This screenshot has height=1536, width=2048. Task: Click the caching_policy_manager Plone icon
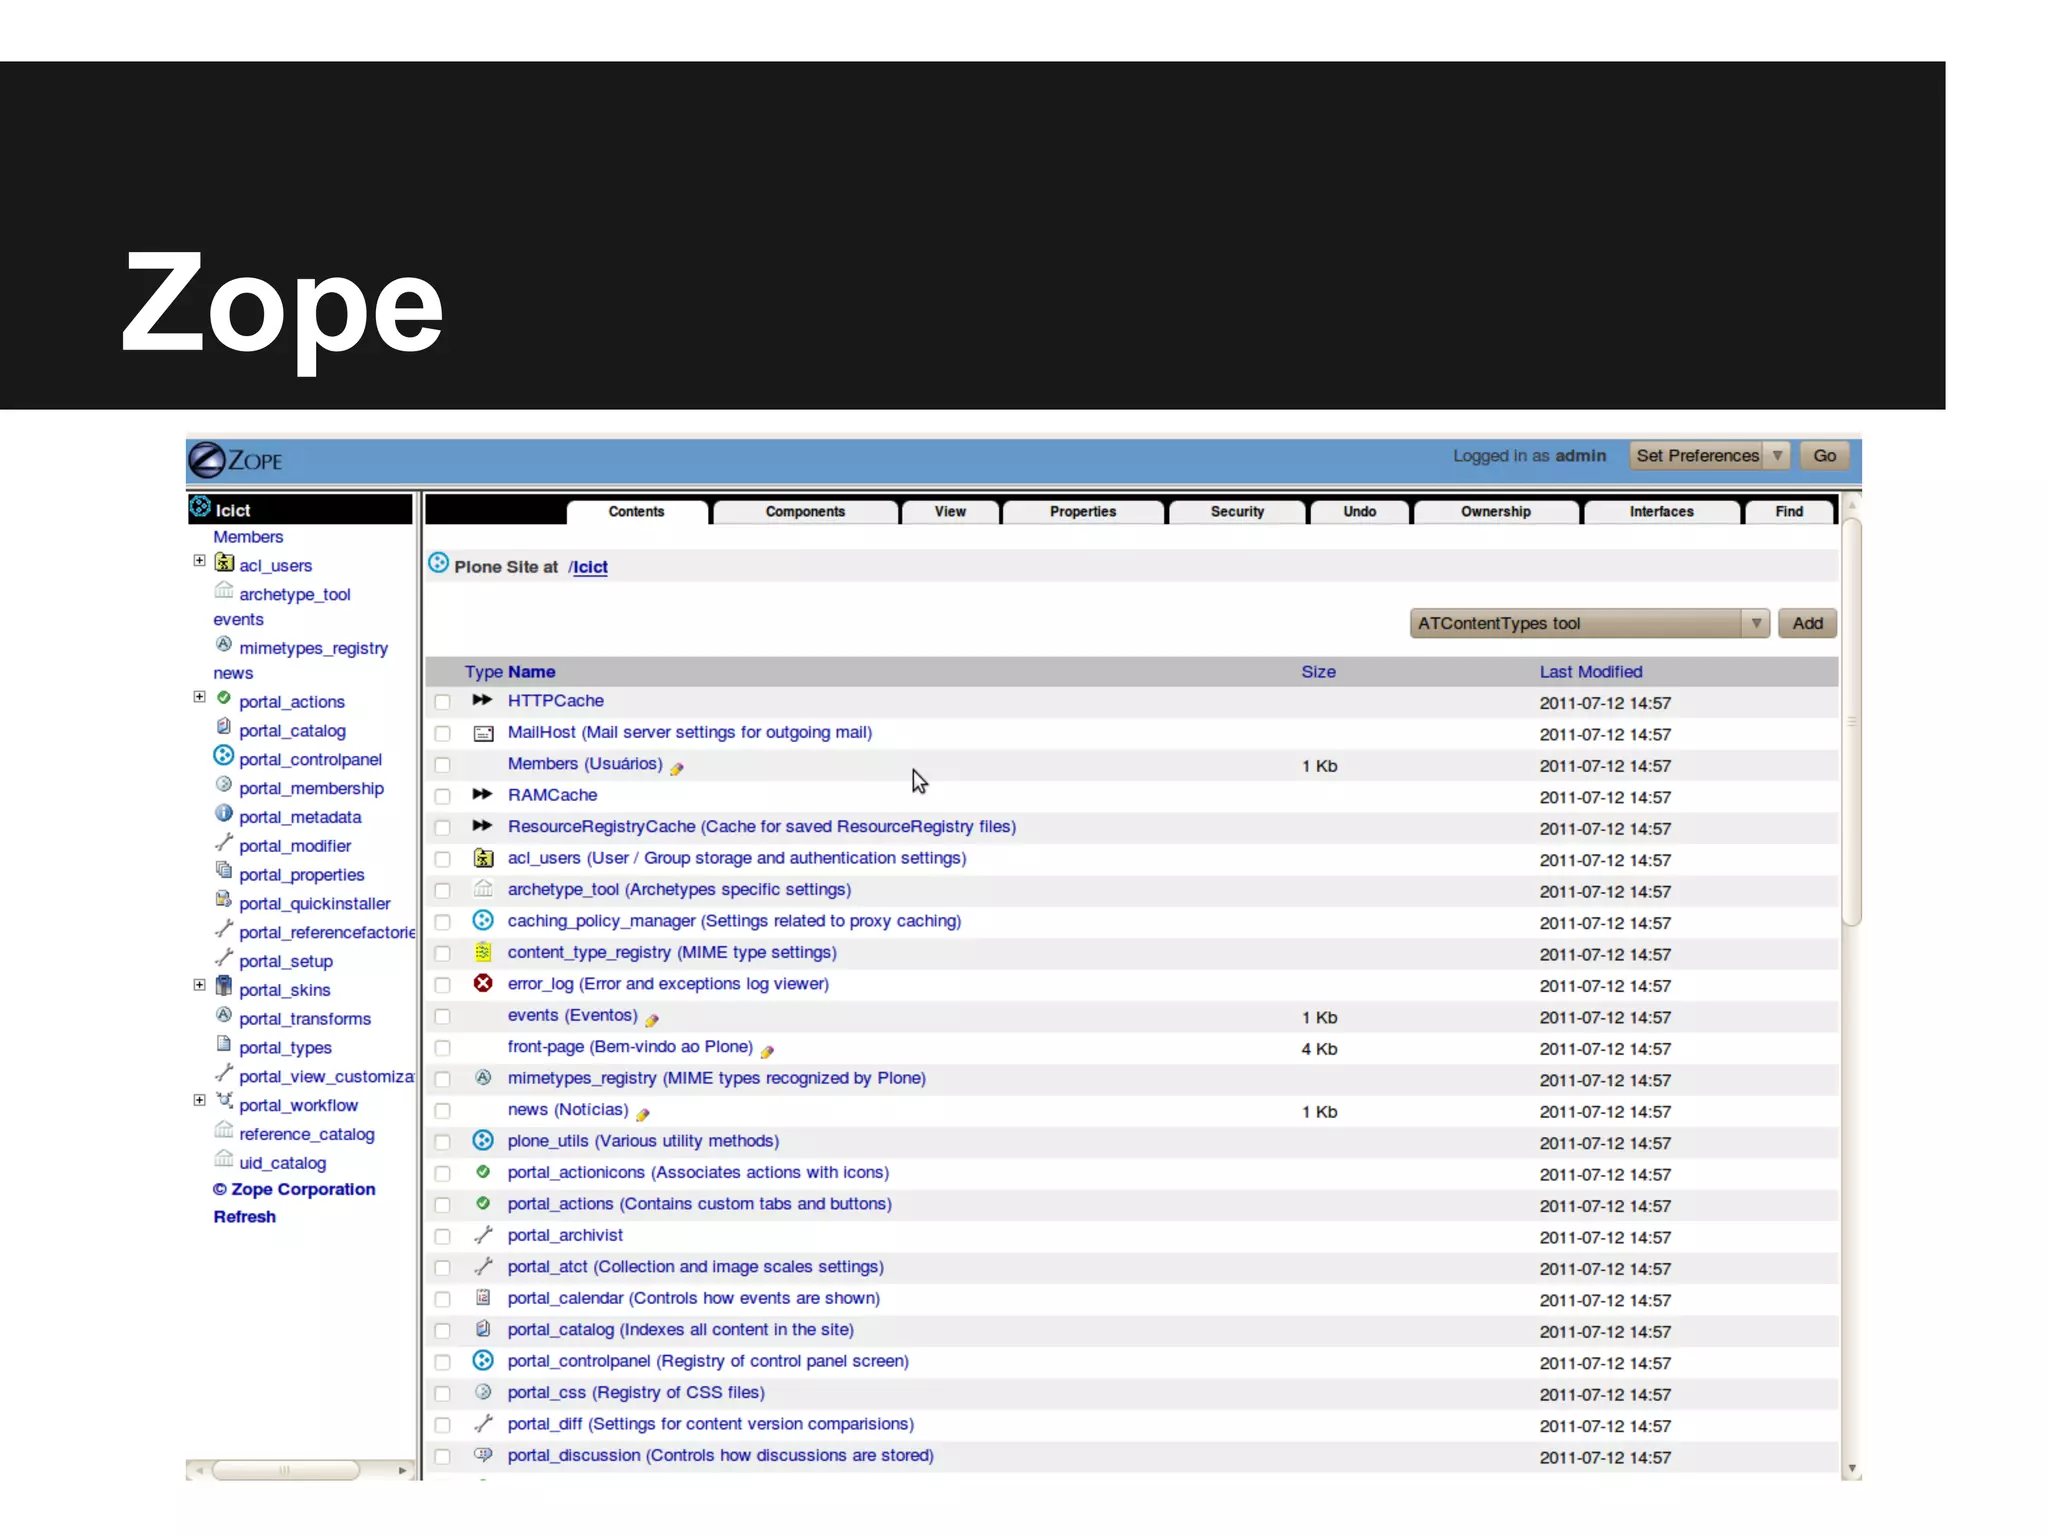pyautogui.click(x=483, y=920)
